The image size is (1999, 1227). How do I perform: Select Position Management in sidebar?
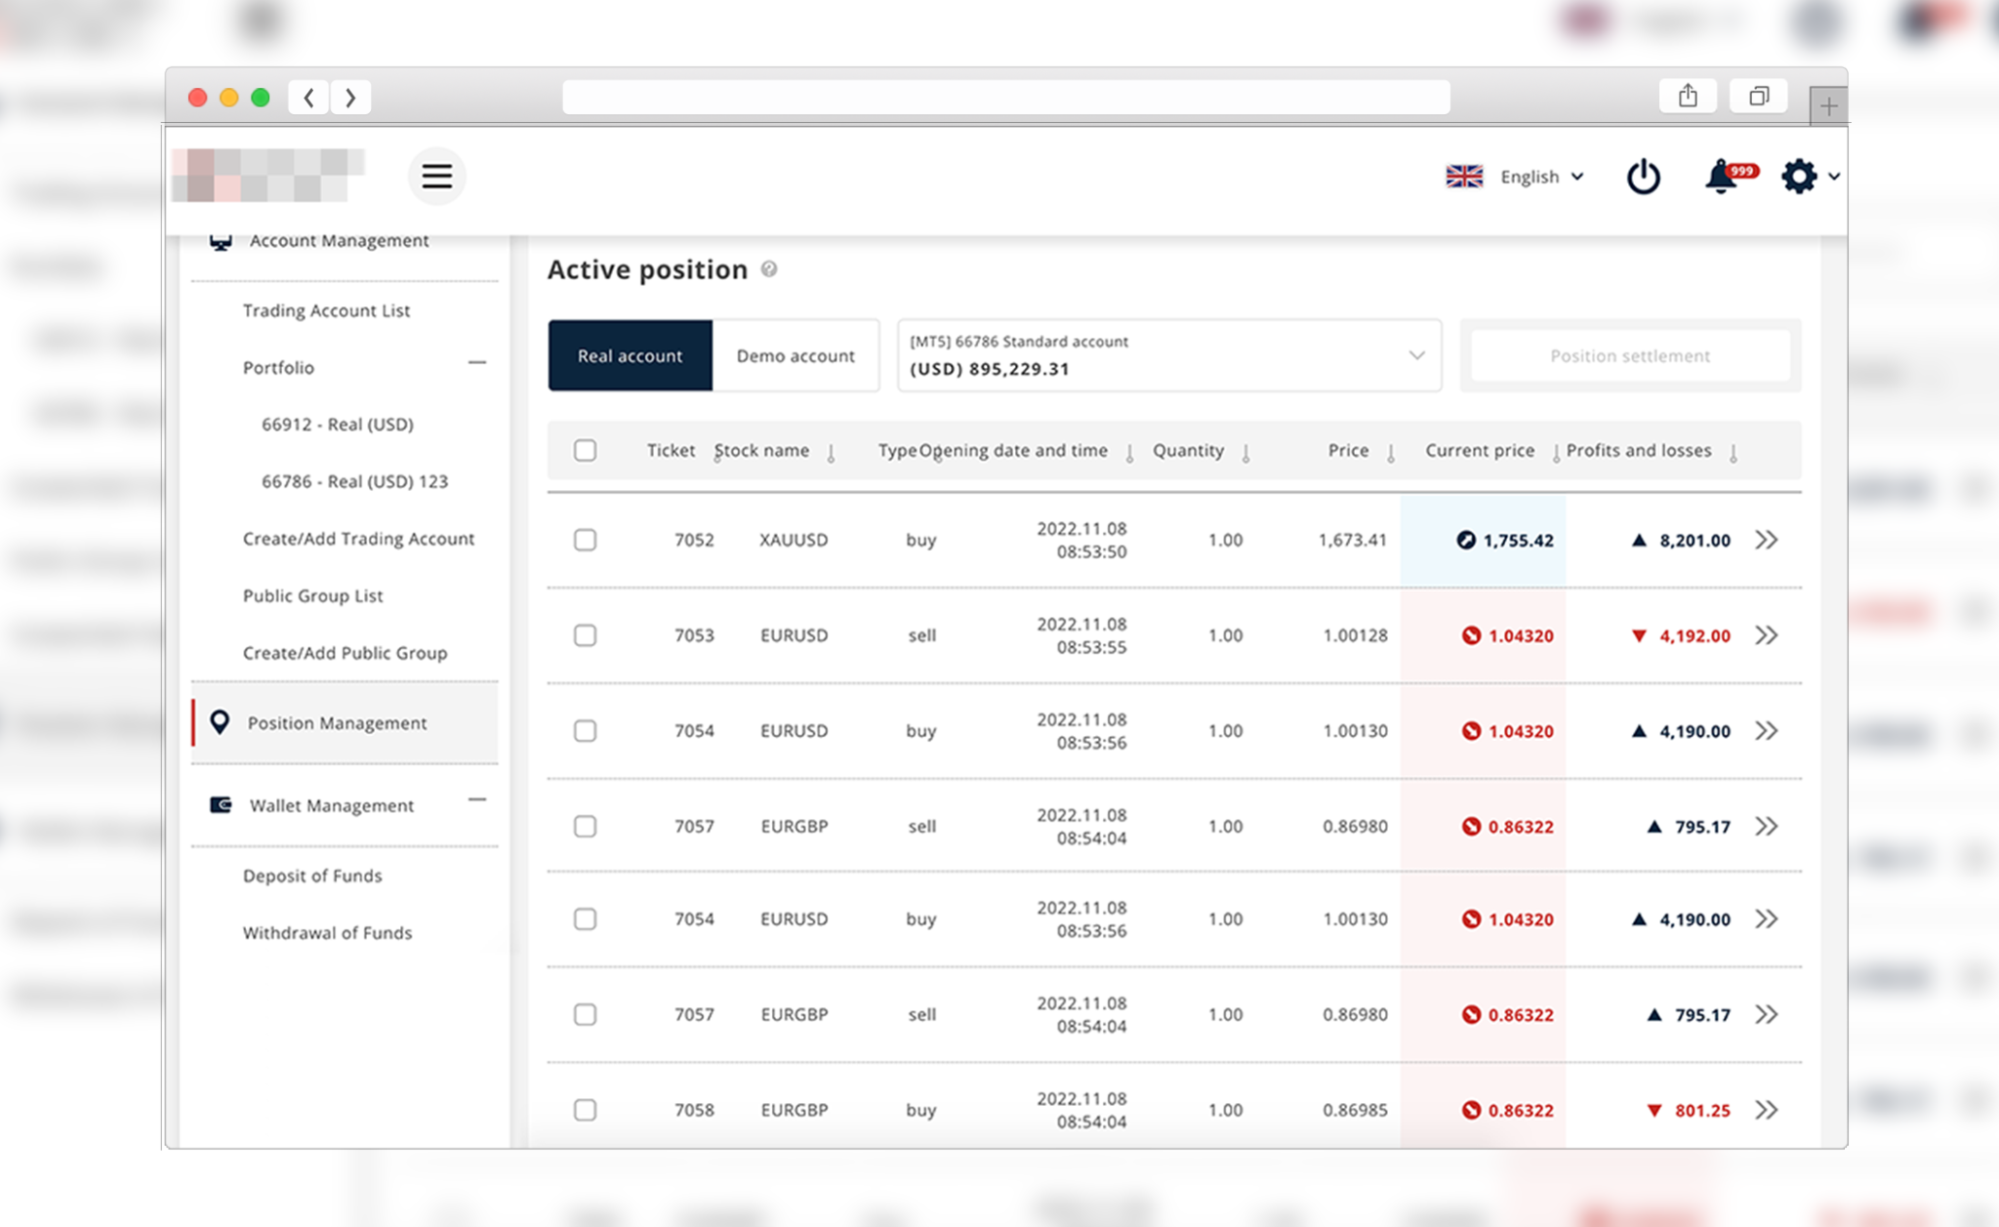click(x=337, y=723)
